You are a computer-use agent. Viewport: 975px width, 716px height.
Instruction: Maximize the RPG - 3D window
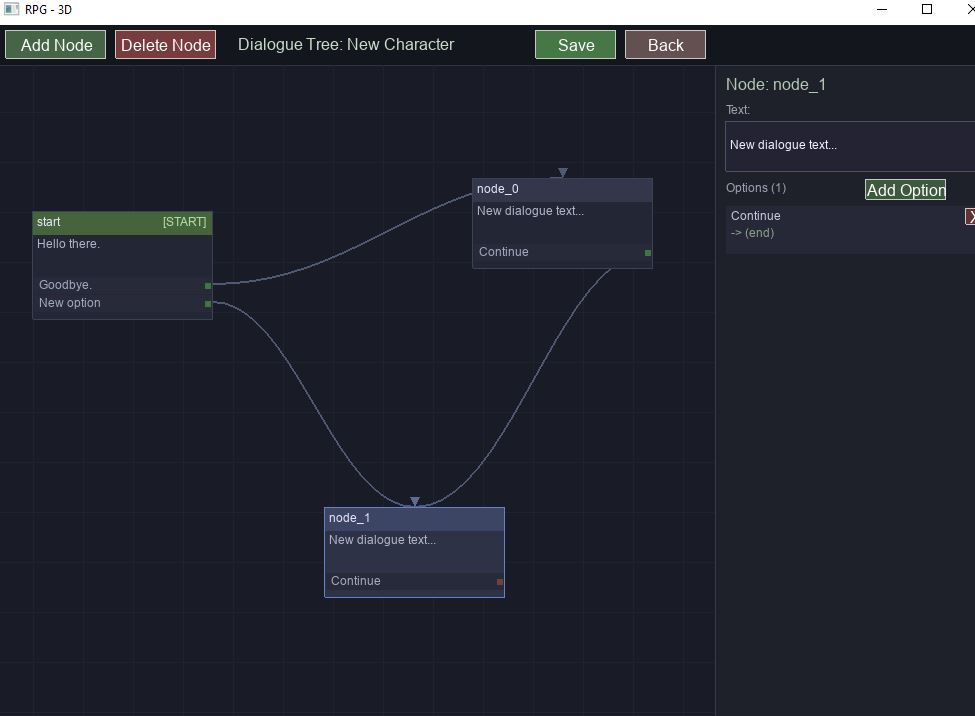point(926,9)
